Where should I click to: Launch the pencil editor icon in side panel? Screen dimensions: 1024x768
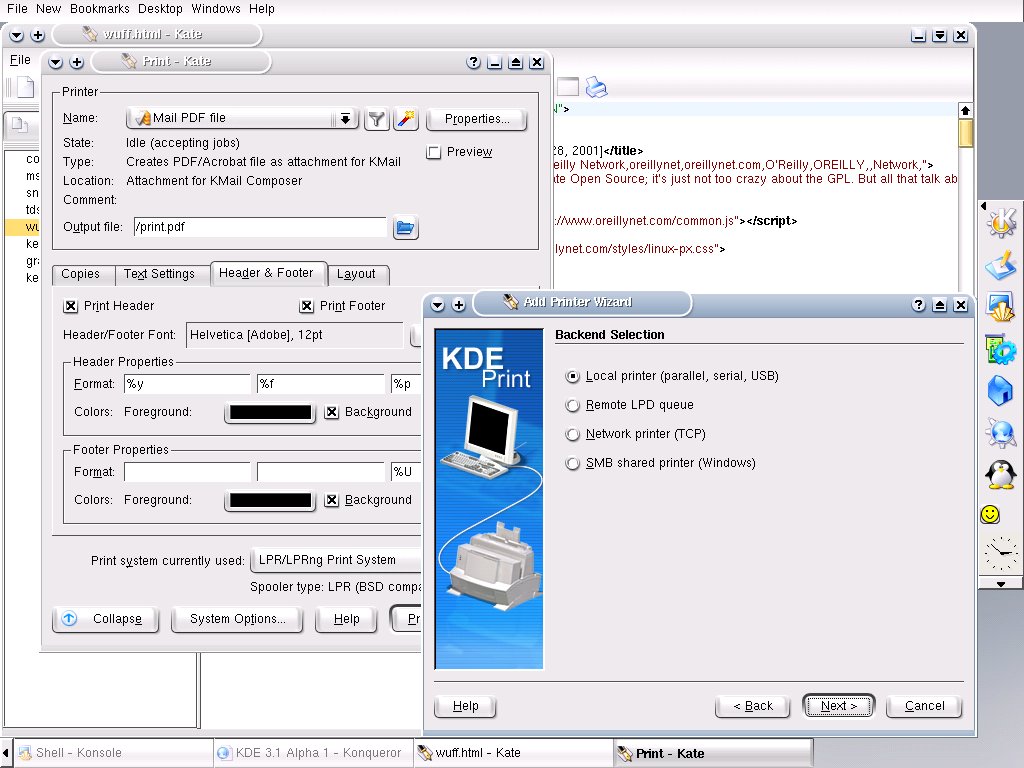(x=1000, y=265)
